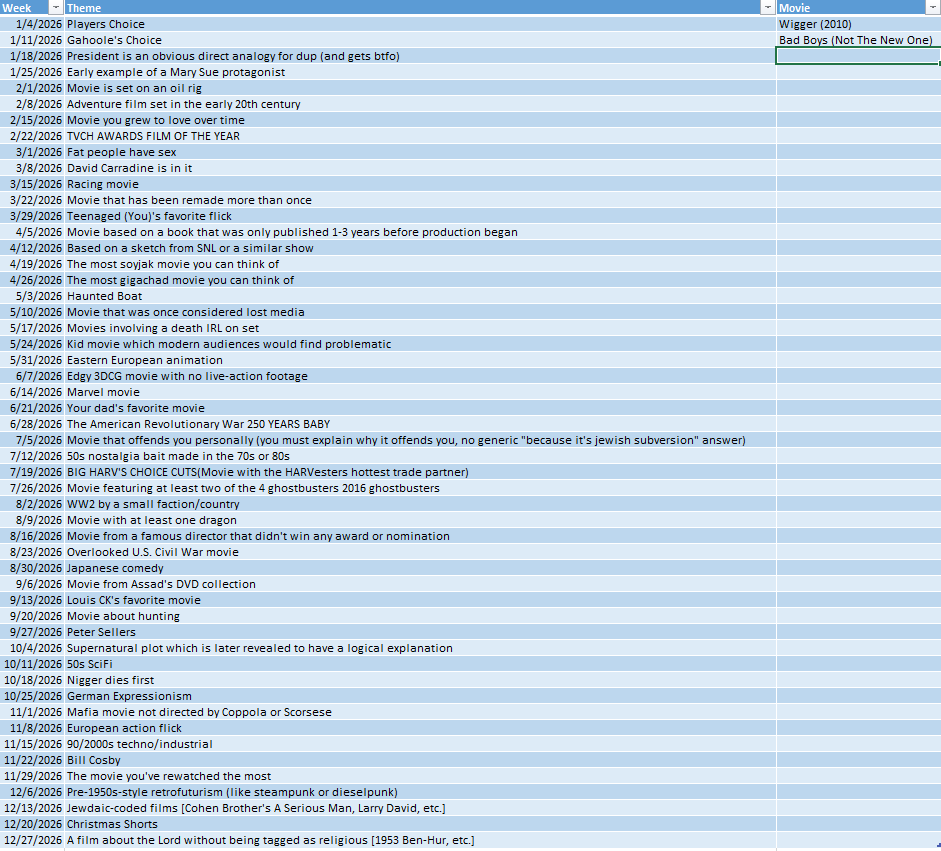Select the "Movie with at least one dragon" cell
Image resolution: width=941 pixels, height=851 pixels.
(152, 520)
